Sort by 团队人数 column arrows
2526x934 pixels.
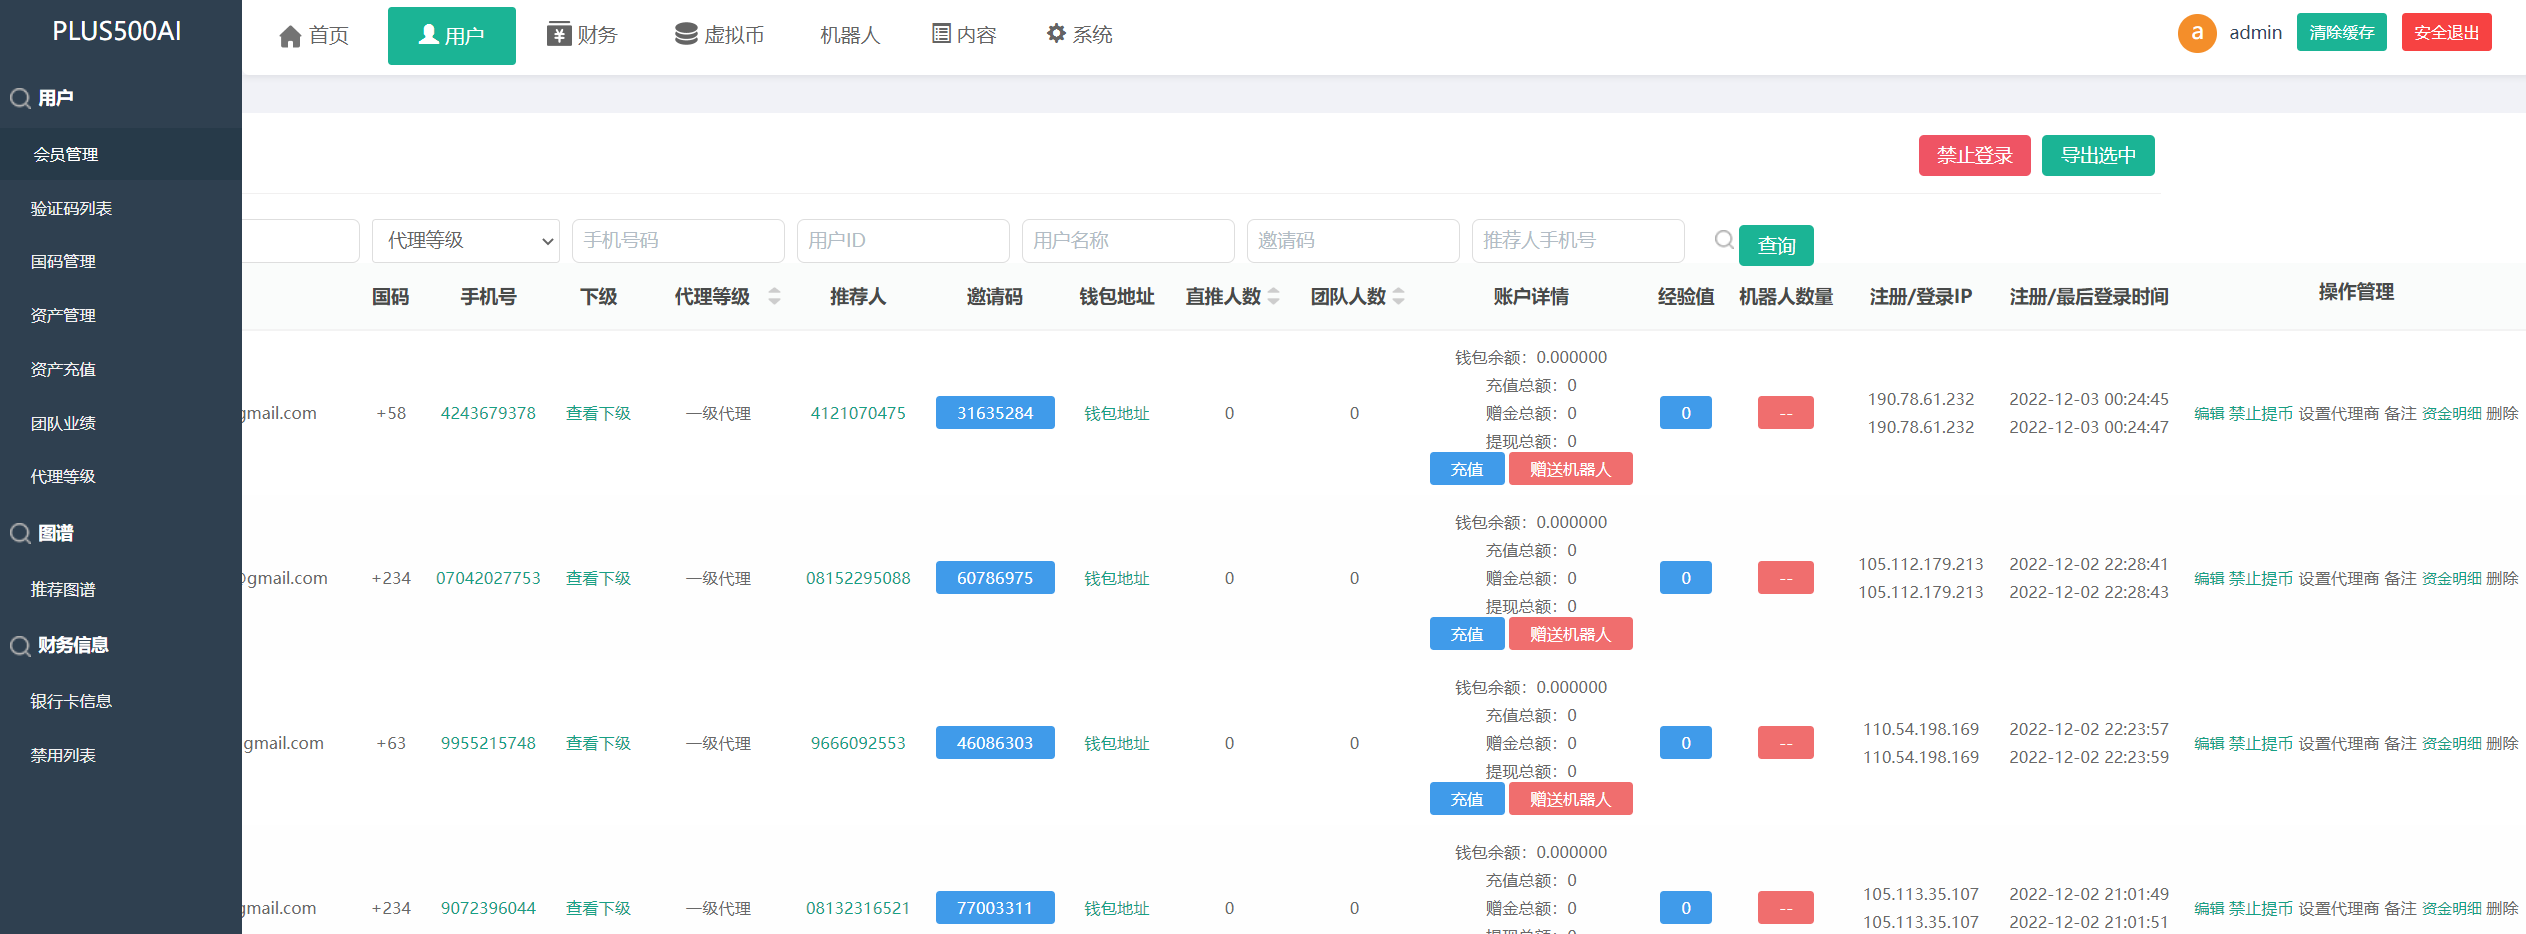1399,296
